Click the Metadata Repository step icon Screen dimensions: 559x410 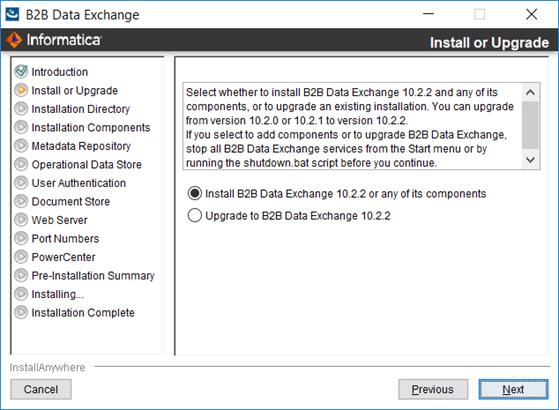click(21, 145)
